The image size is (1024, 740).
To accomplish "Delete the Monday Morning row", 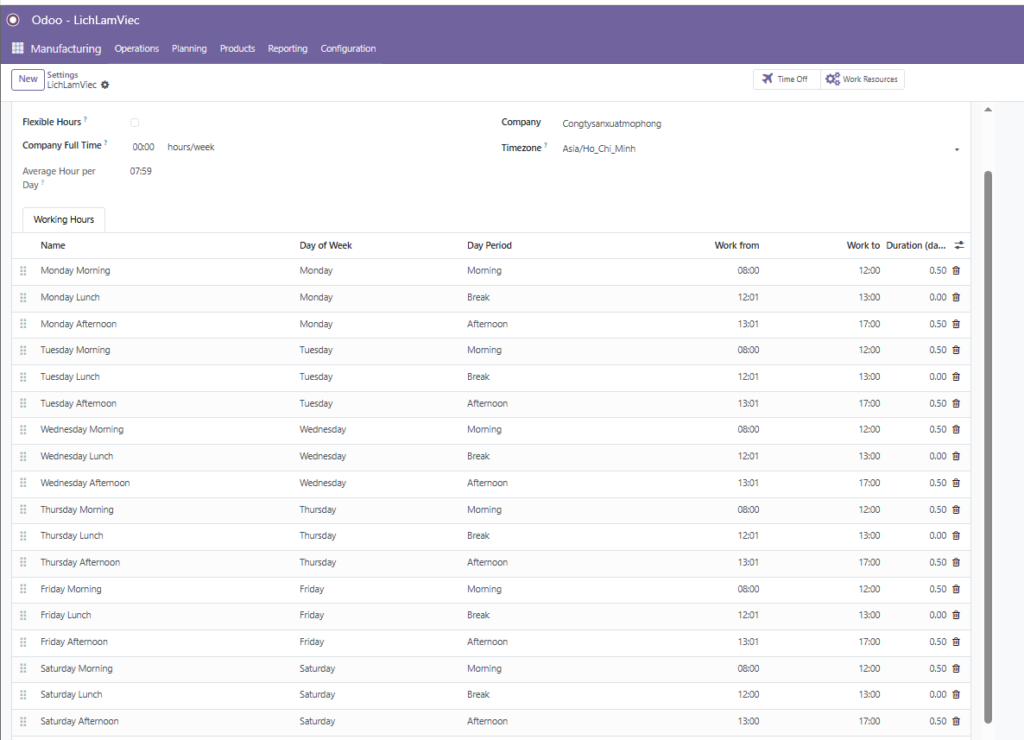I will [x=955, y=271].
